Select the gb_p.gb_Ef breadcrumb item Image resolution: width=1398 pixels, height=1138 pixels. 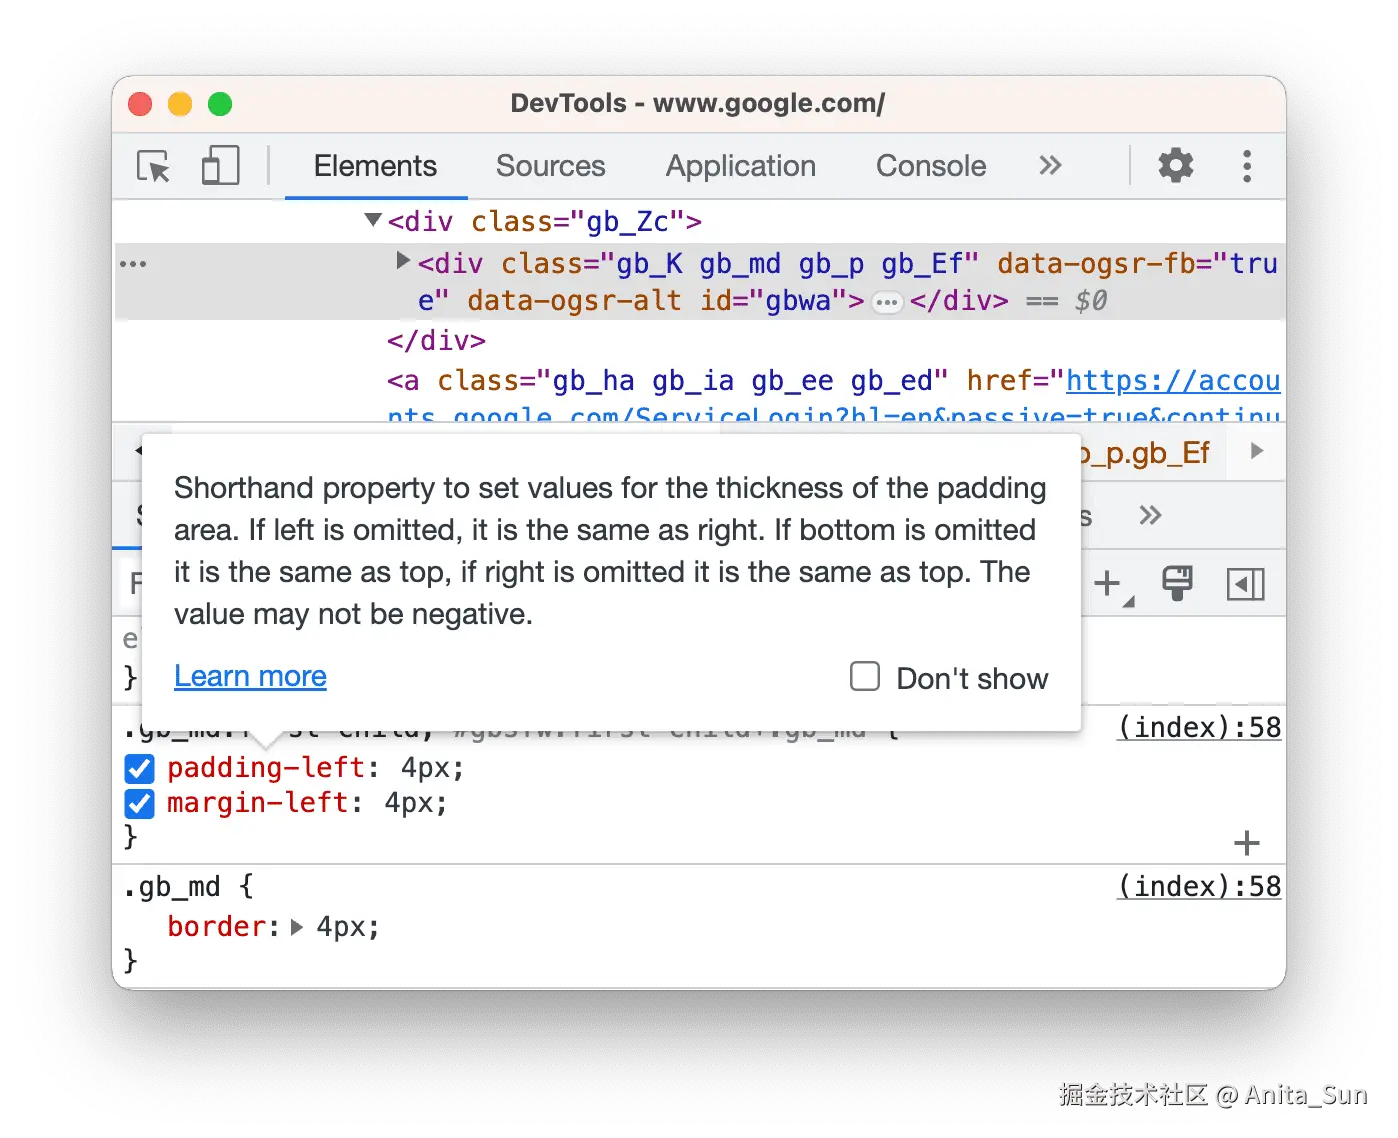pyautogui.click(x=1145, y=452)
